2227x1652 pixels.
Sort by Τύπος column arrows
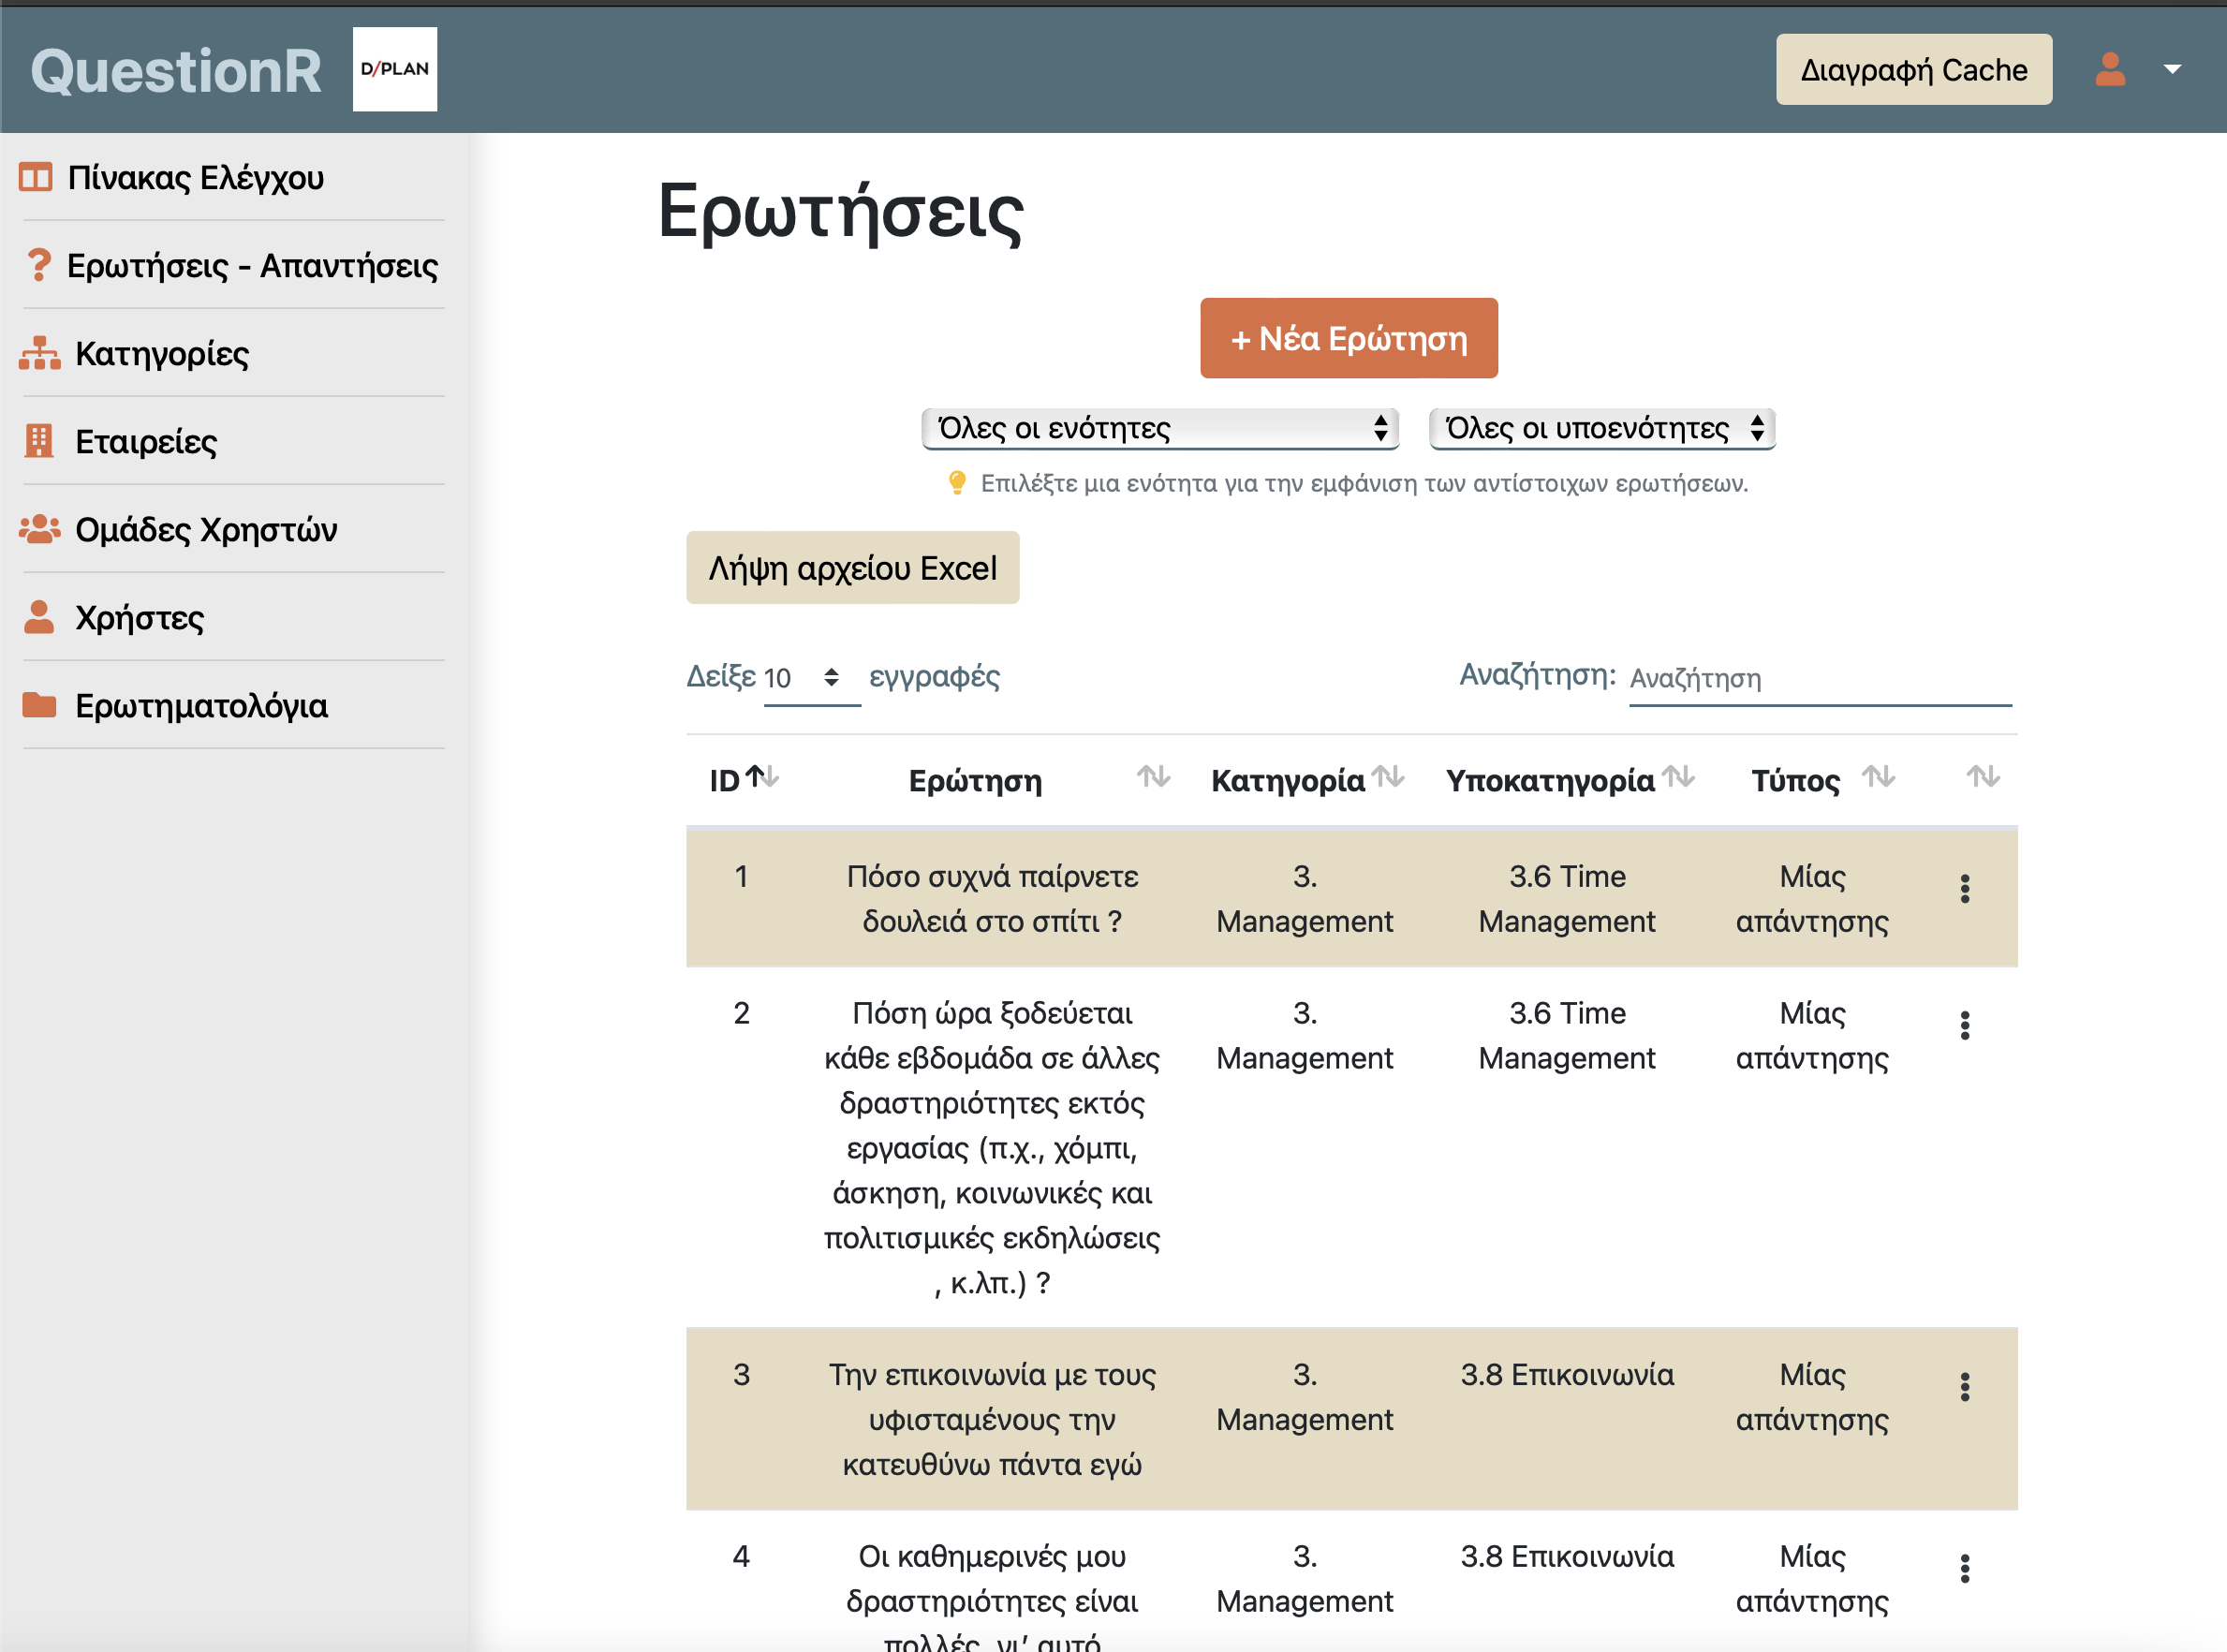1879,776
